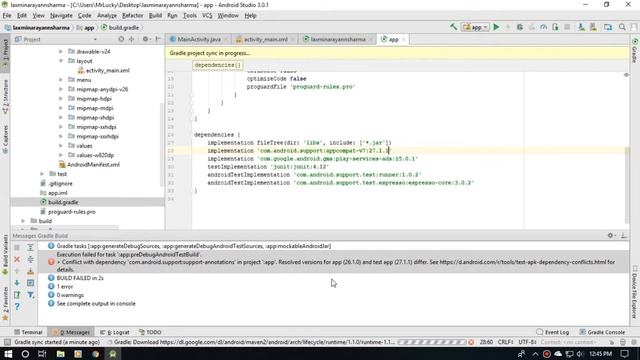Expand the drawable-v24 folder

point(61,51)
